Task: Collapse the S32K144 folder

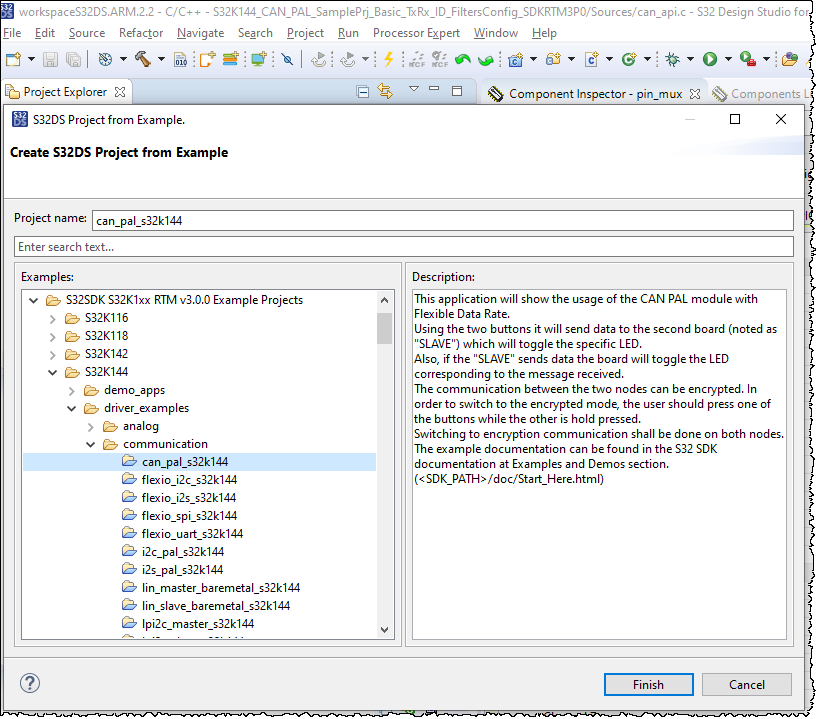Action: coord(53,373)
